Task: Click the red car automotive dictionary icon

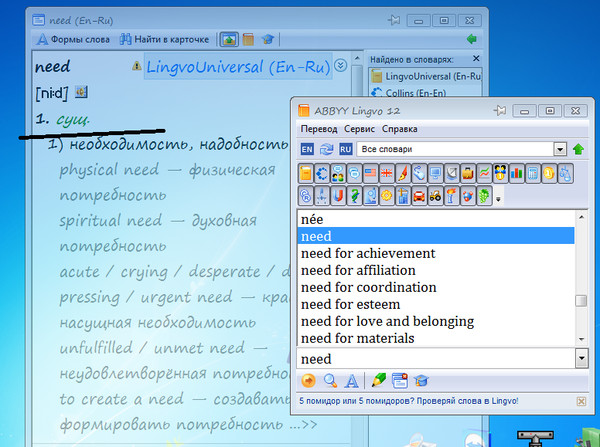Action: pos(419,196)
